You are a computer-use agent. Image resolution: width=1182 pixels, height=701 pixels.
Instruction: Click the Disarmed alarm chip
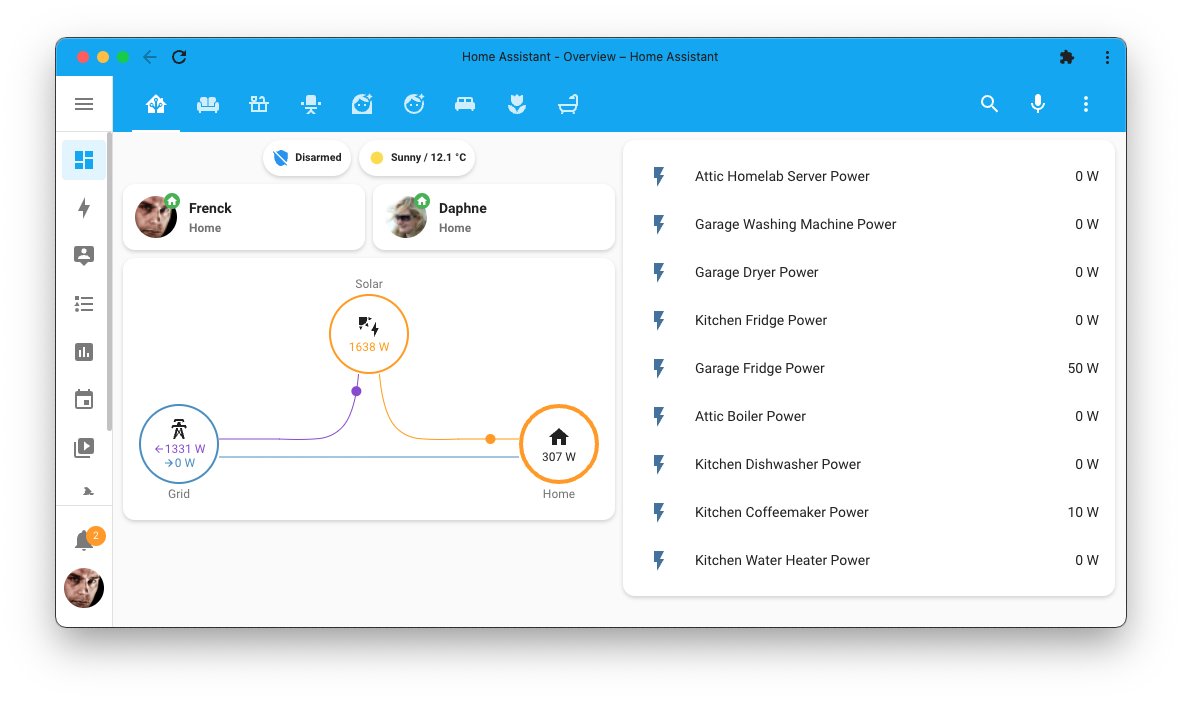click(307, 158)
